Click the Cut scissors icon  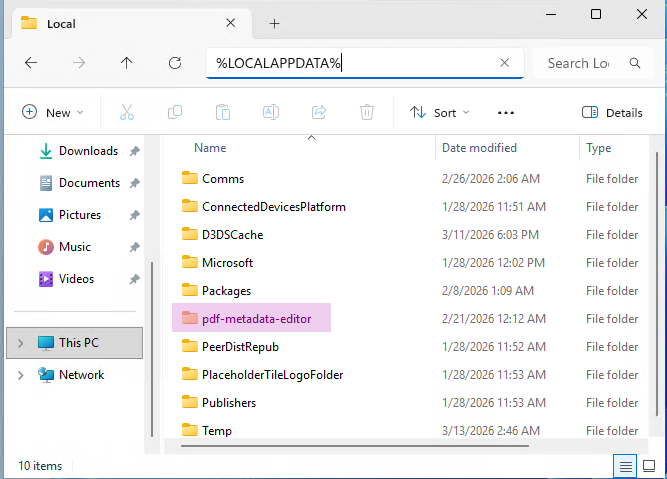coord(127,113)
